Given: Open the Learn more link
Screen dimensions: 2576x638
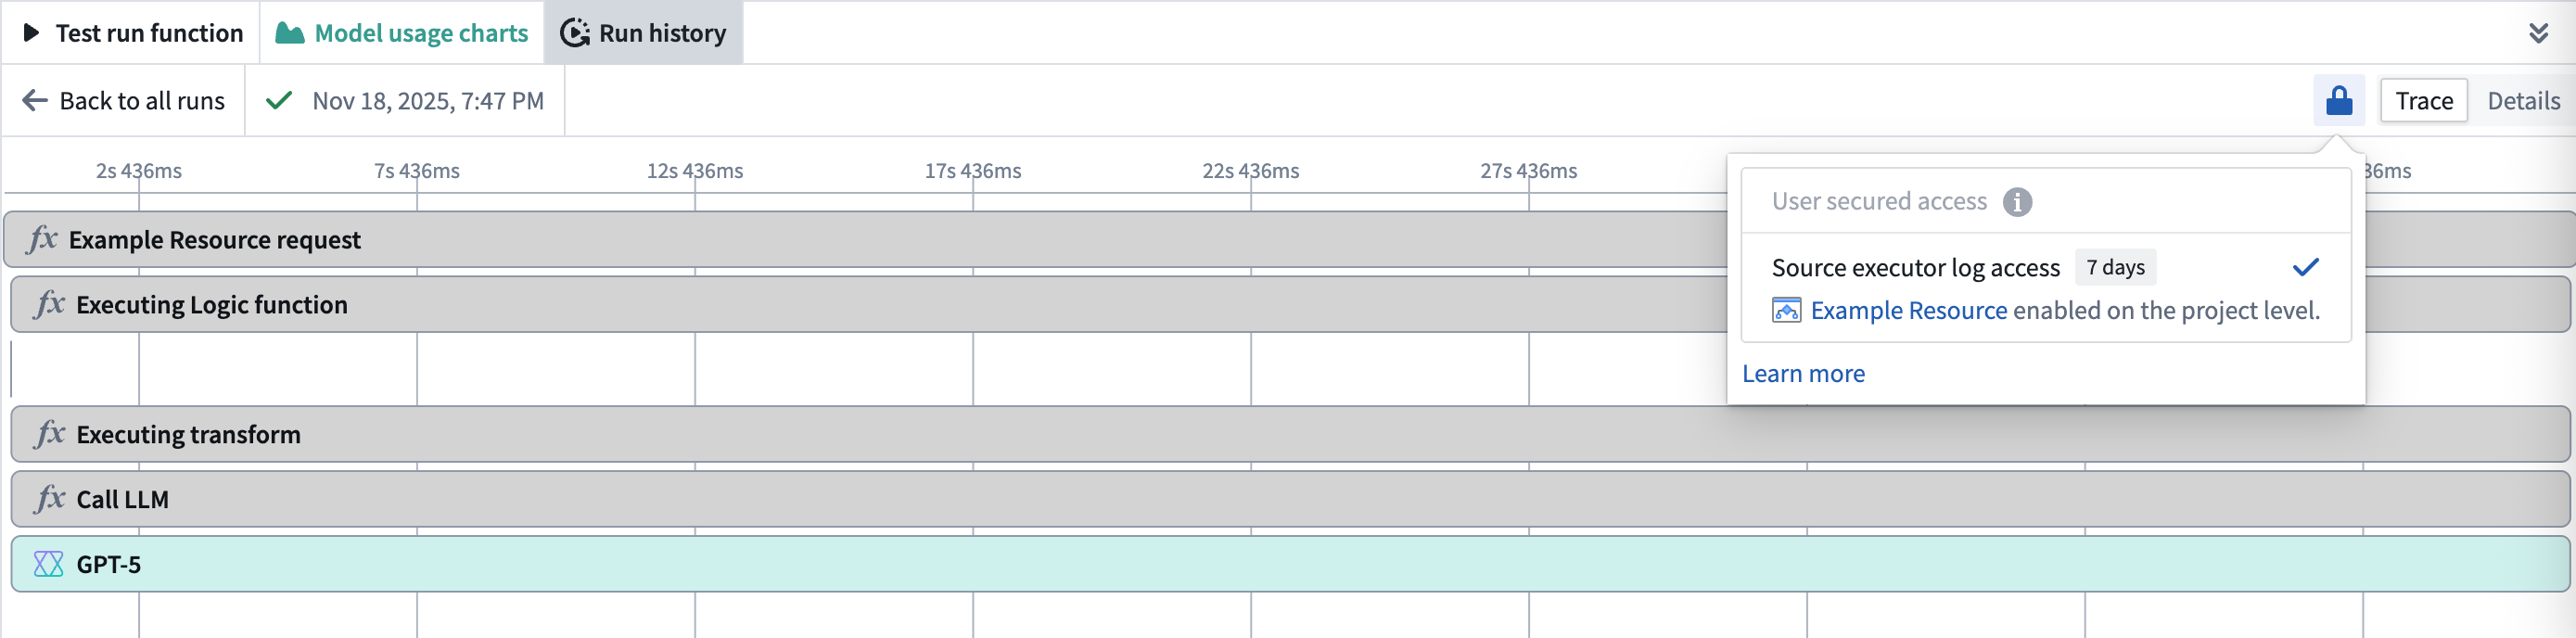Looking at the screenshot, I should point(1803,372).
